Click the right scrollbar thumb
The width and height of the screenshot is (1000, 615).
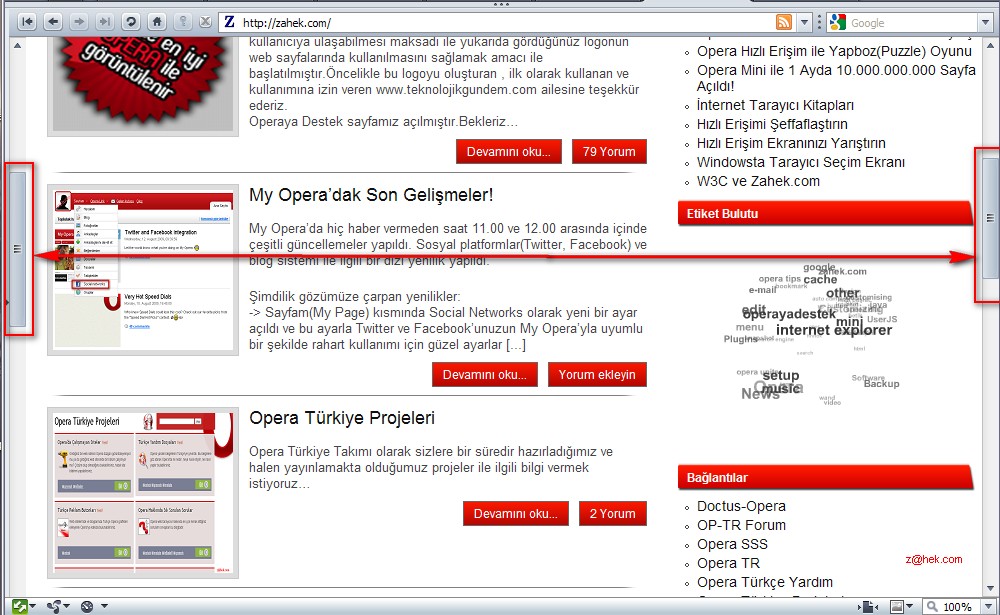[990, 218]
